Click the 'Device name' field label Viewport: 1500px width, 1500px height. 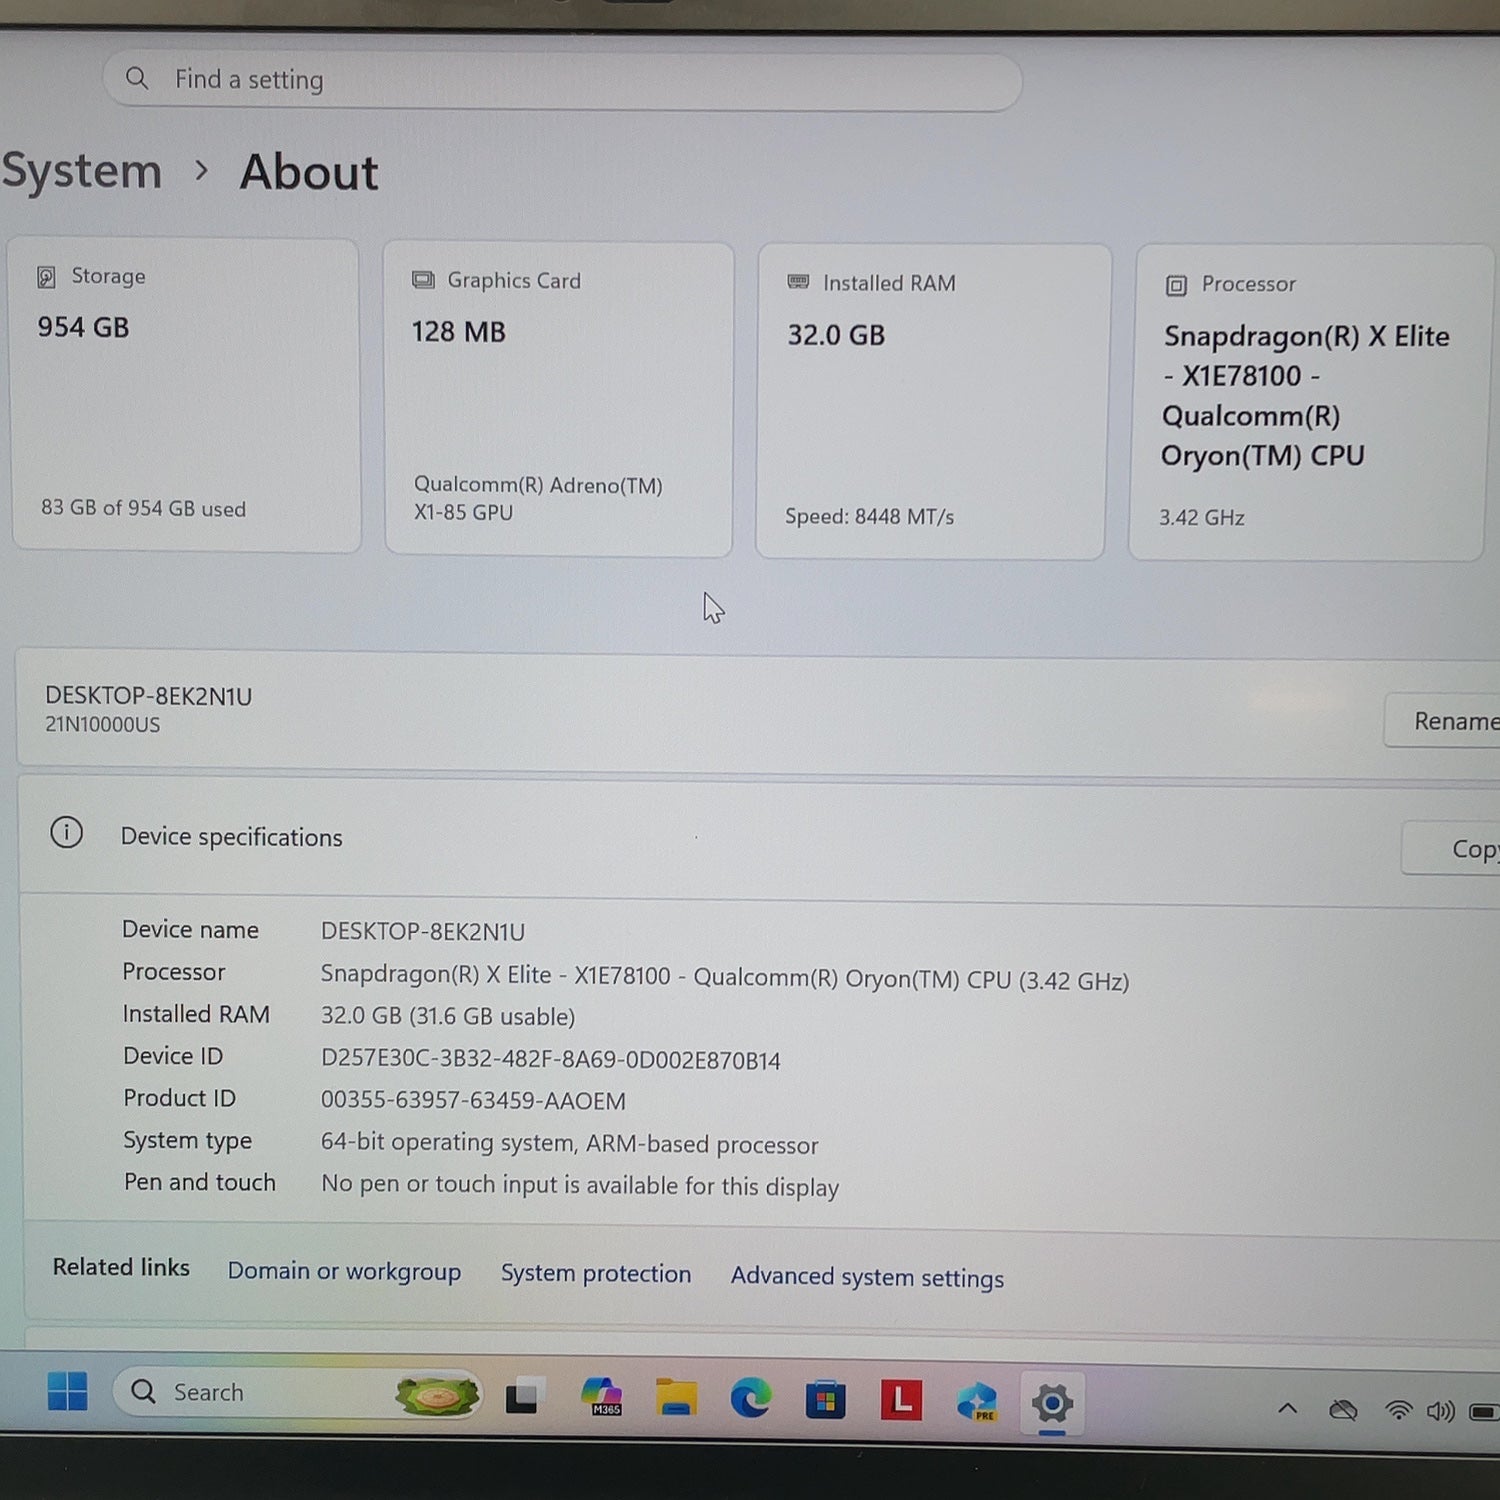point(190,929)
